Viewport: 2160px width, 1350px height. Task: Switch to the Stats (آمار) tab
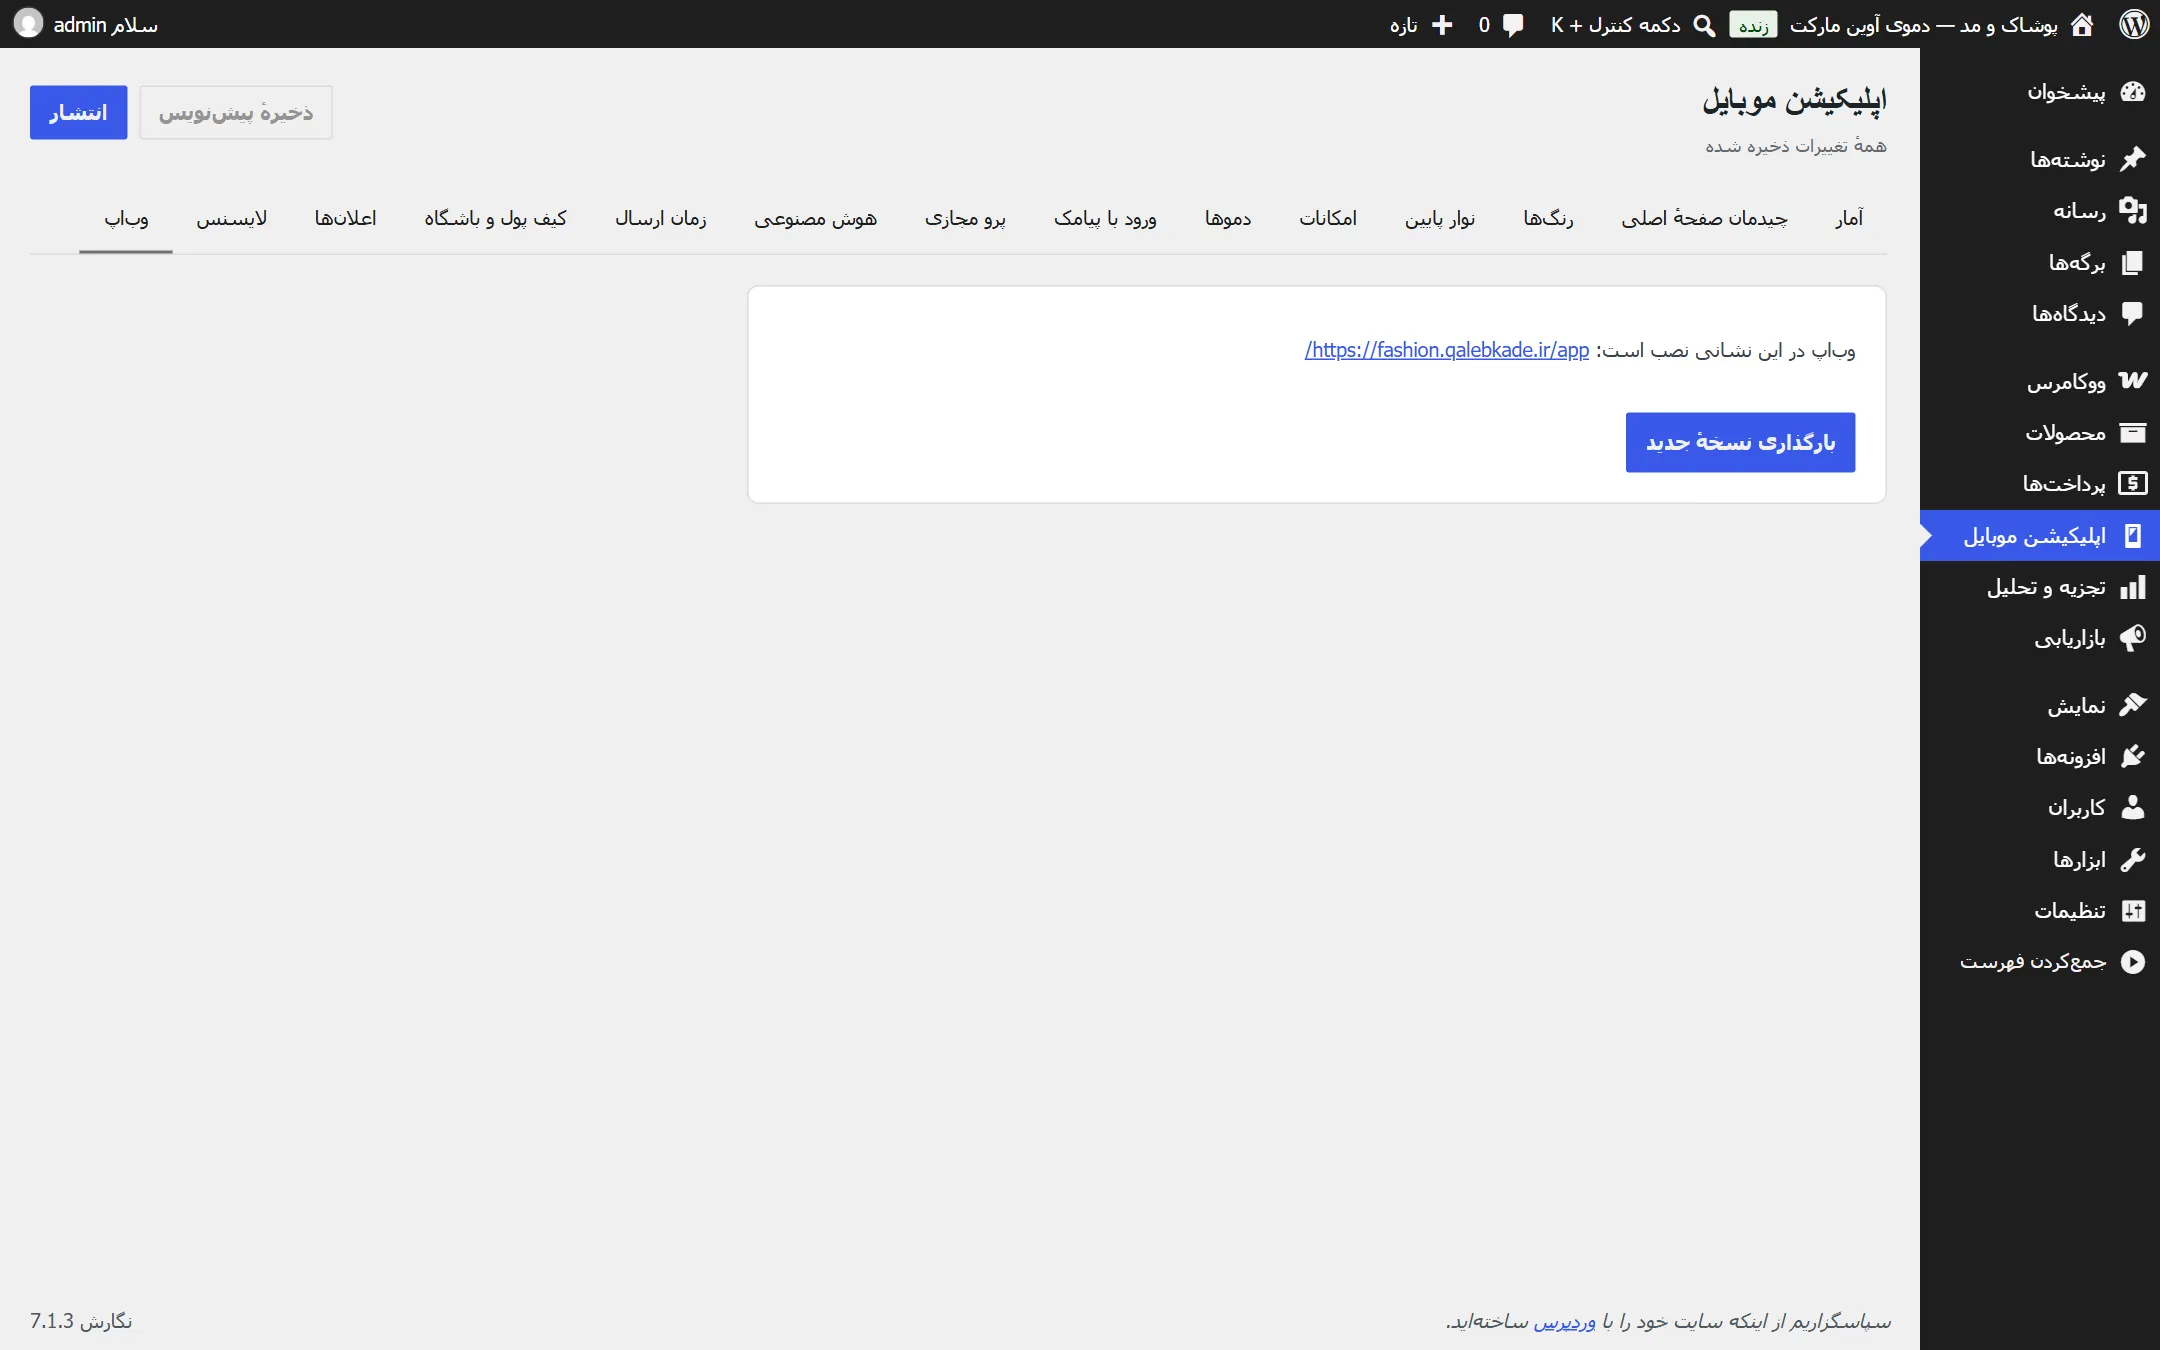coord(1849,218)
